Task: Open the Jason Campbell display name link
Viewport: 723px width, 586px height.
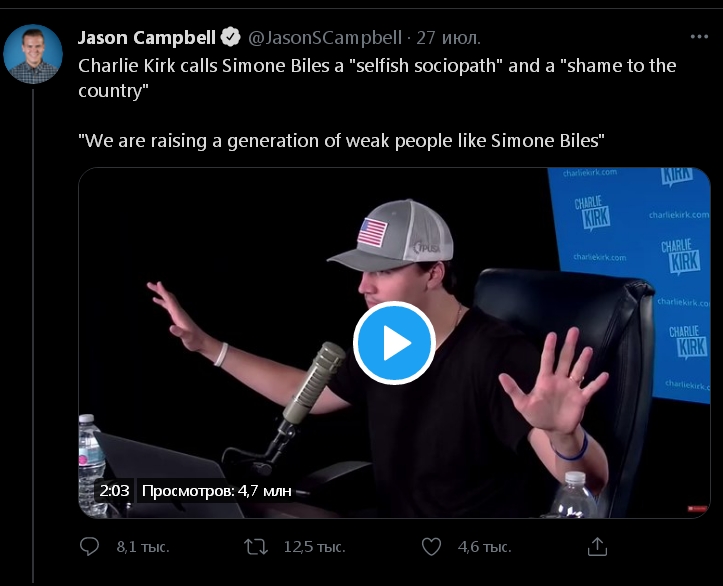Action: coord(146,38)
